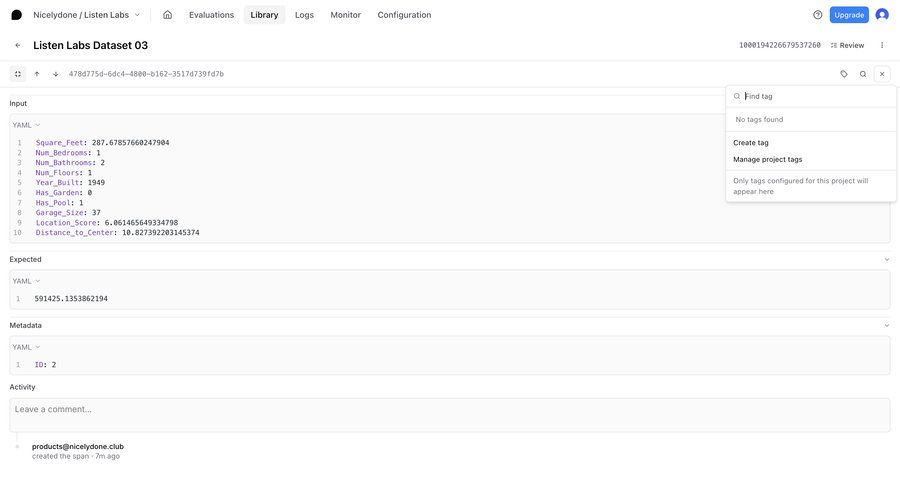Select Create tag in the popup
The height and width of the screenshot is (484, 900).
pyautogui.click(x=751, y=143)
